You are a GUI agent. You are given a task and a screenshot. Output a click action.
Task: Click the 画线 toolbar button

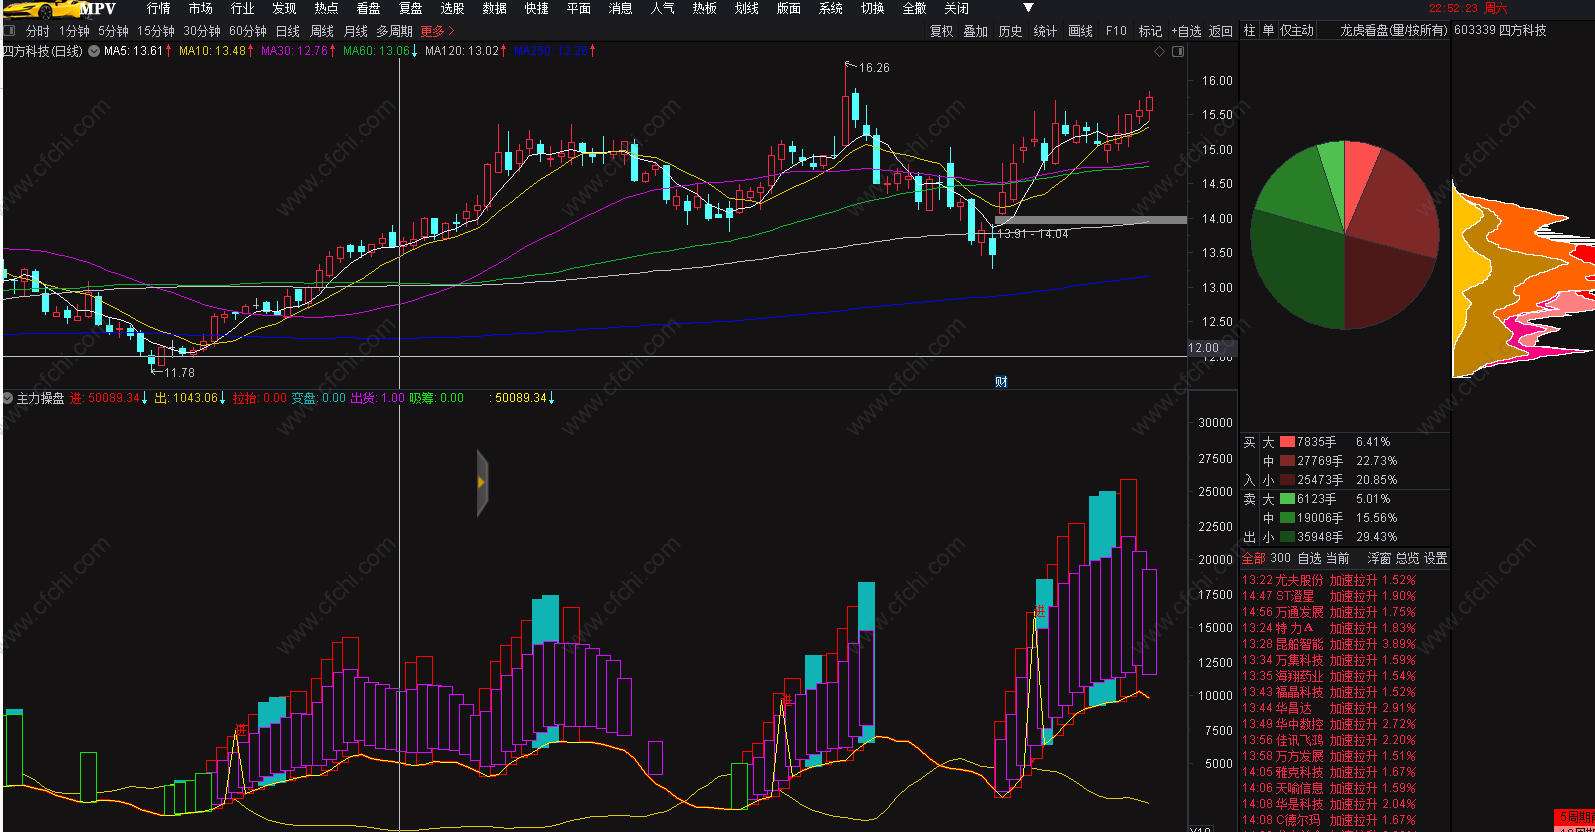coord(1081,31)
